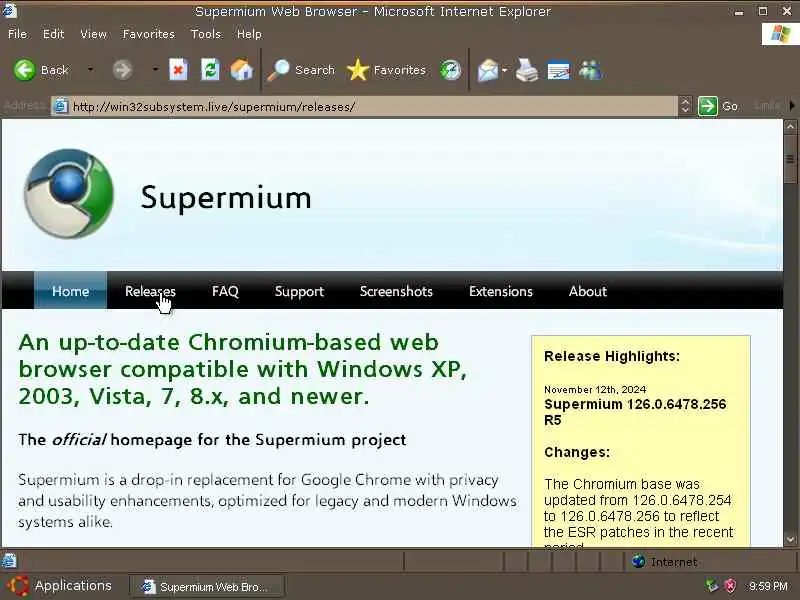Open the Help menu
This screenshot has width=800, height=600.
coord(249,34)
